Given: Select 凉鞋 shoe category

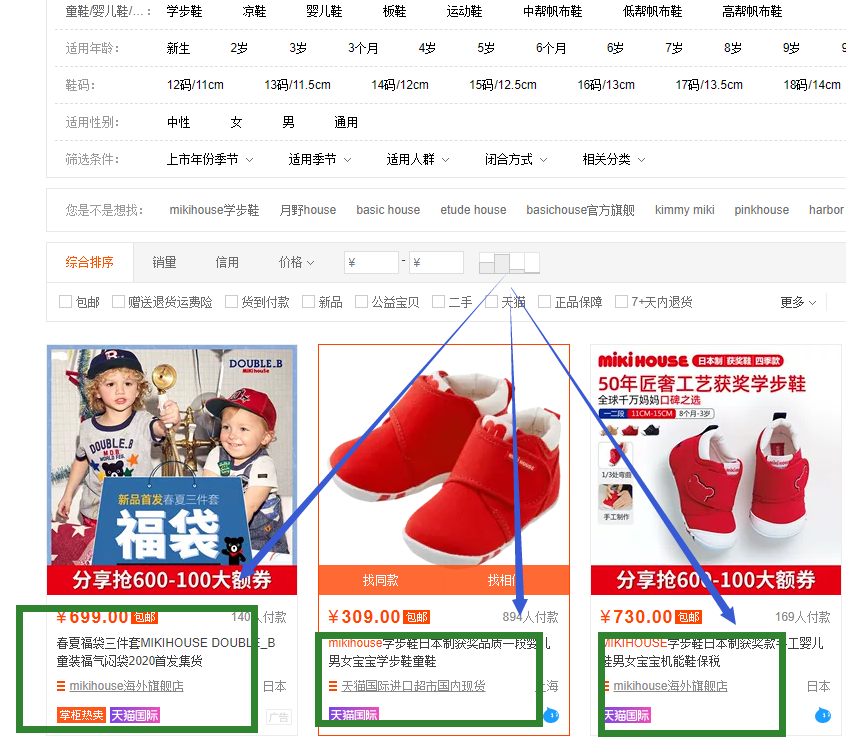Looking at the screenshot, I should 255,11.
